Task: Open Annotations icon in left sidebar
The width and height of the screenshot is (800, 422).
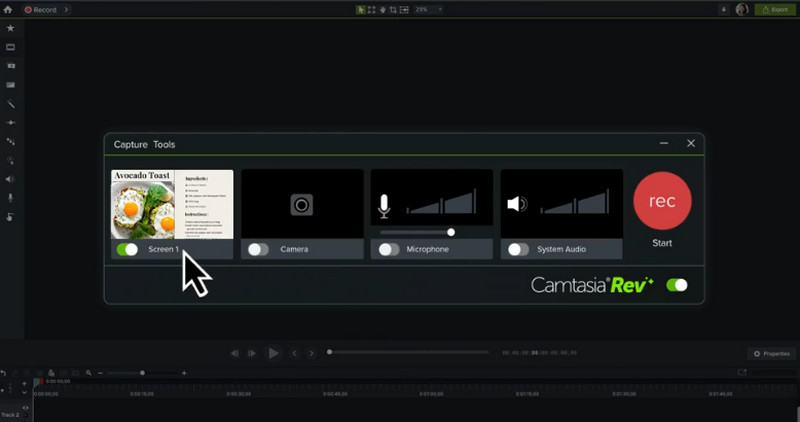Action: 10,85
